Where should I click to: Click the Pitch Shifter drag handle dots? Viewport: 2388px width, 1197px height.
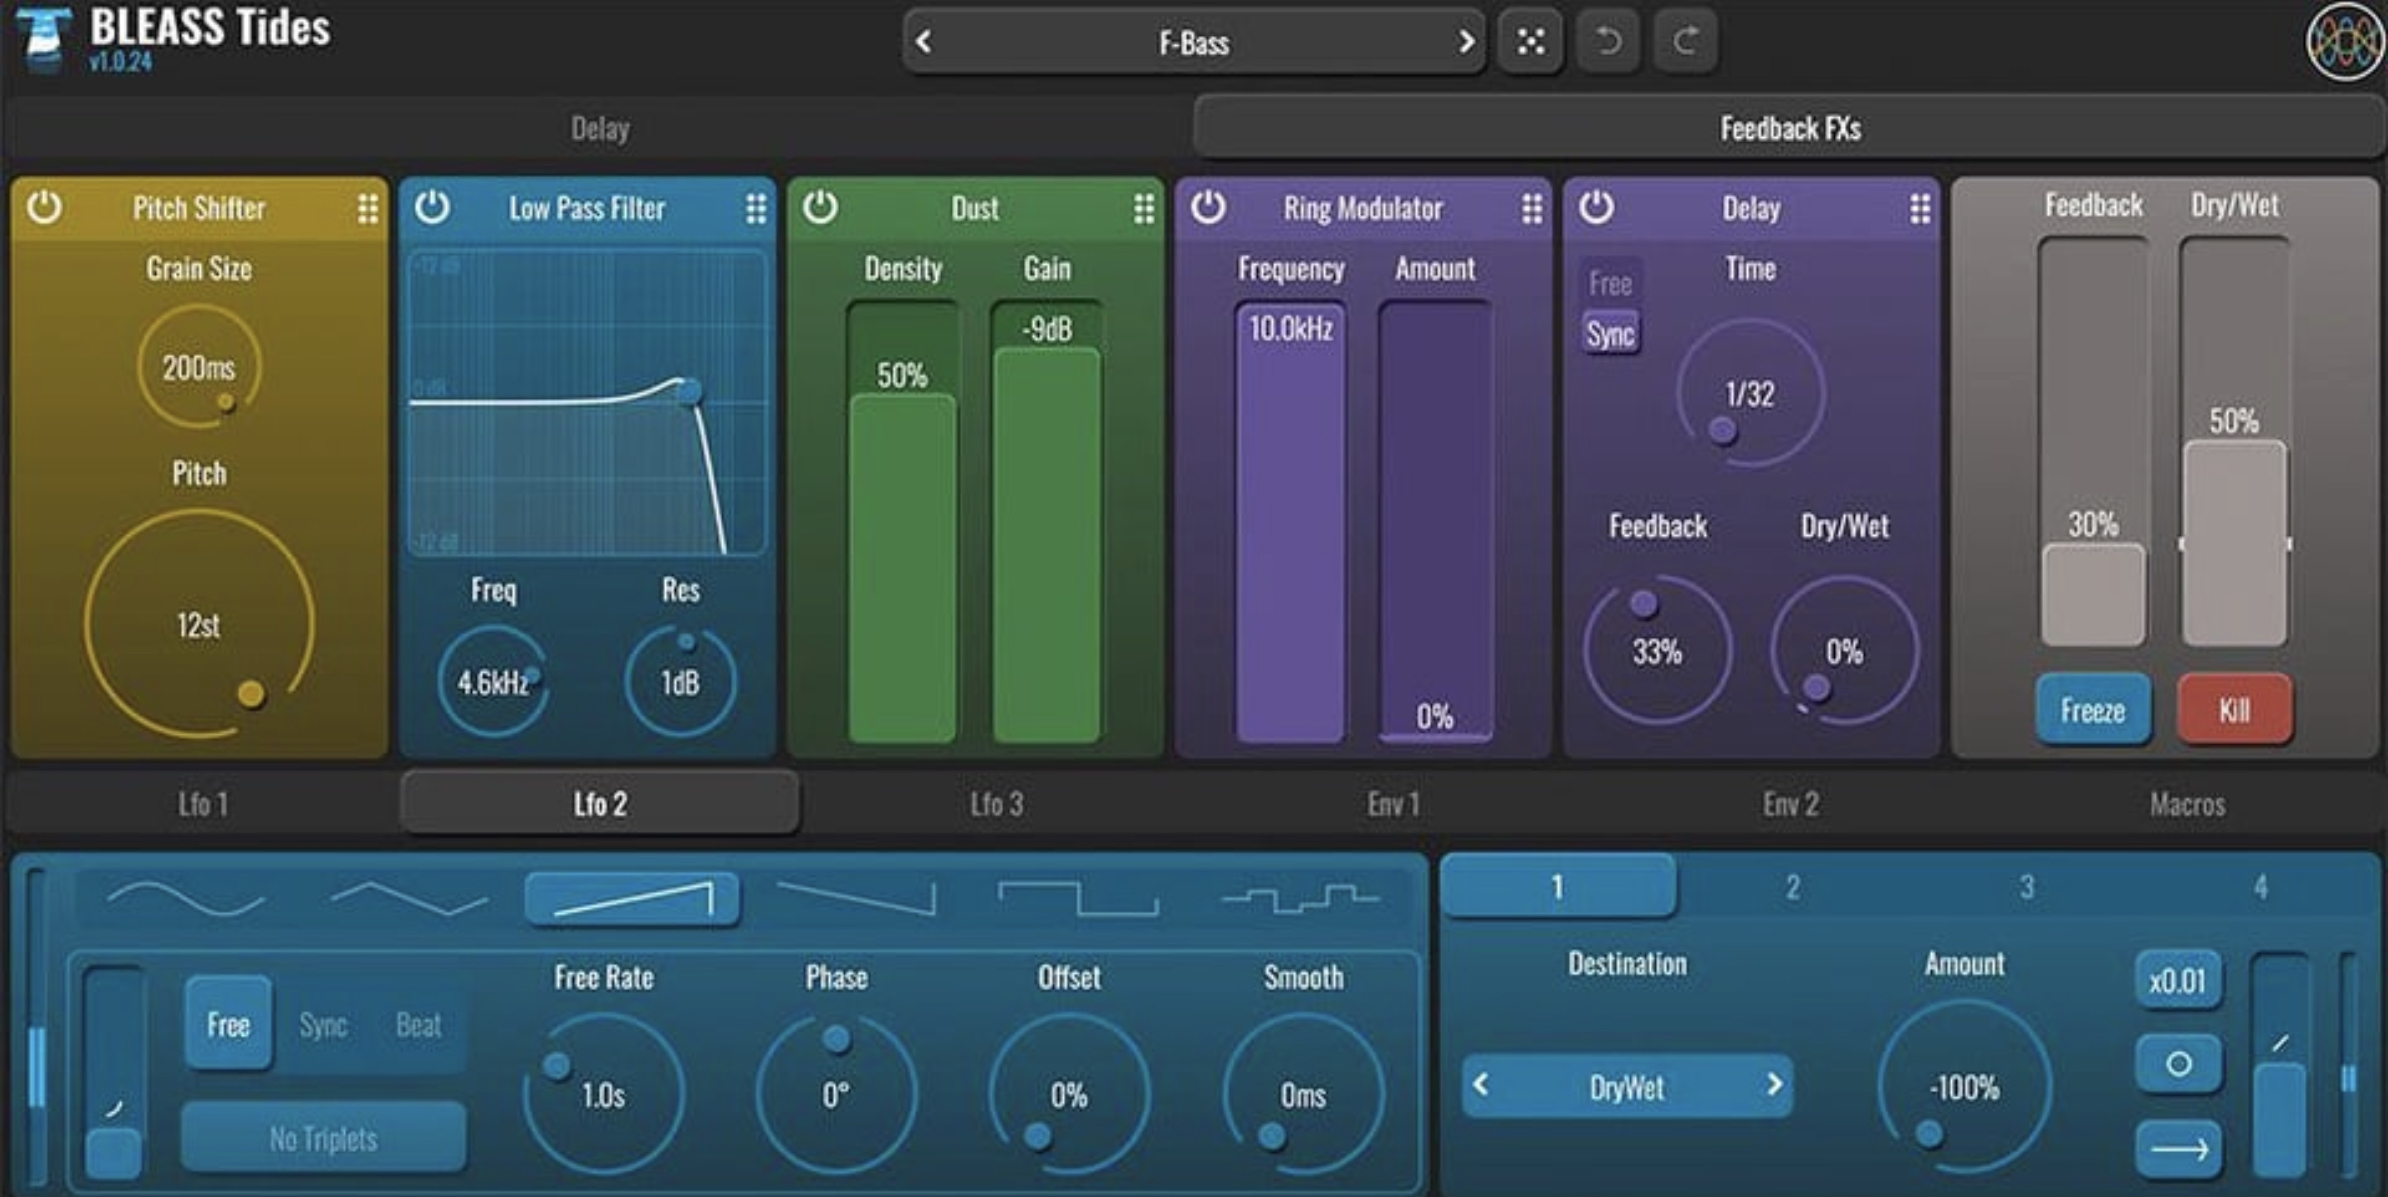[x=368, y=208]
